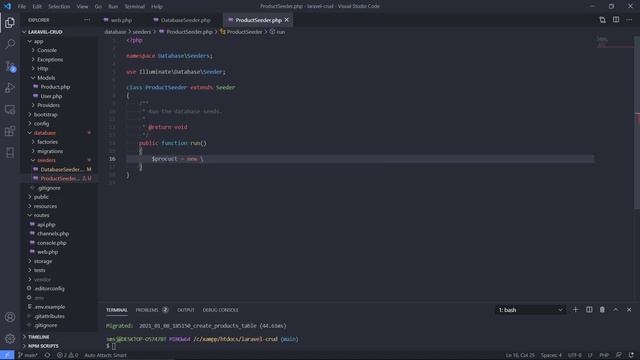Split the terminal
This screenshot has width=640, height=360.
point(589,310)
